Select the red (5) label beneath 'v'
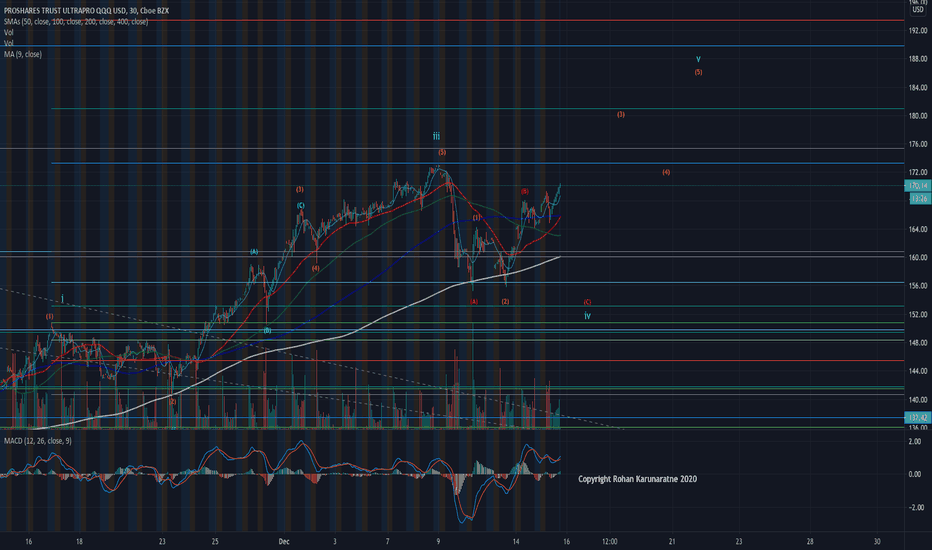This screenshot has height=550, width=932. pyautogui.click(x=698, y=72)
